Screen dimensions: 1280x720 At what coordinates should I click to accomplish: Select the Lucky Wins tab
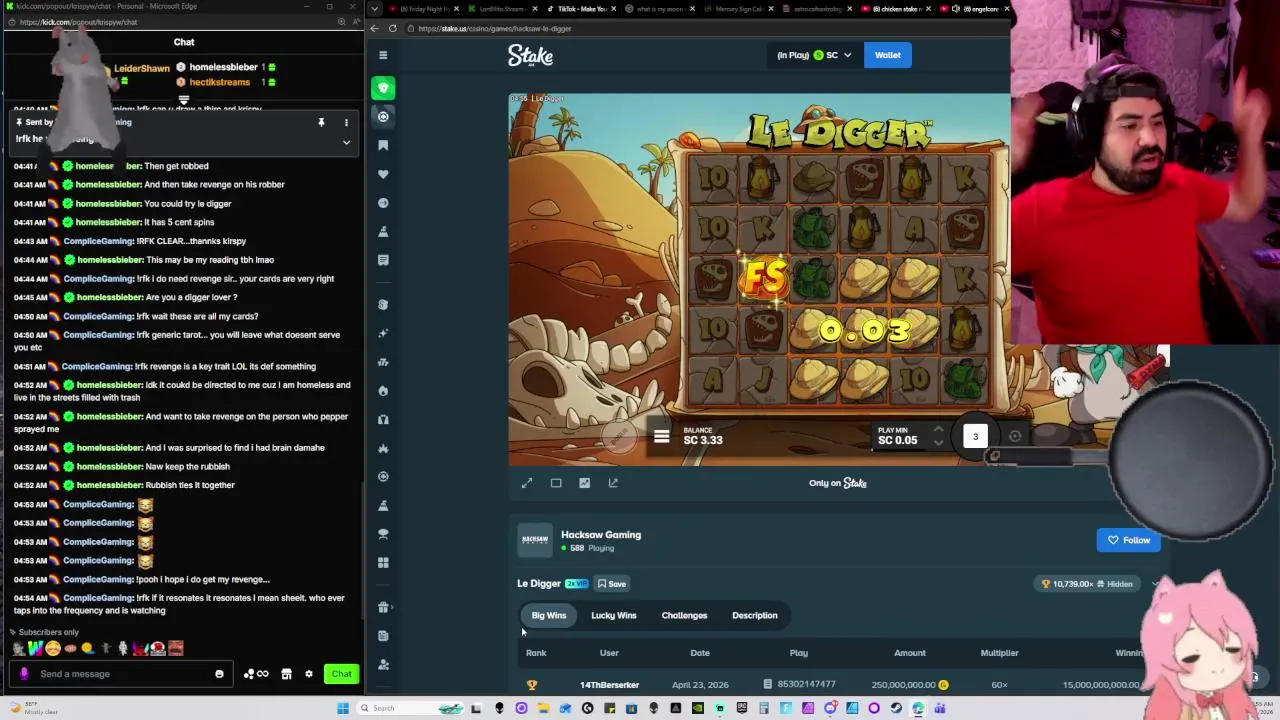[613, 615]
